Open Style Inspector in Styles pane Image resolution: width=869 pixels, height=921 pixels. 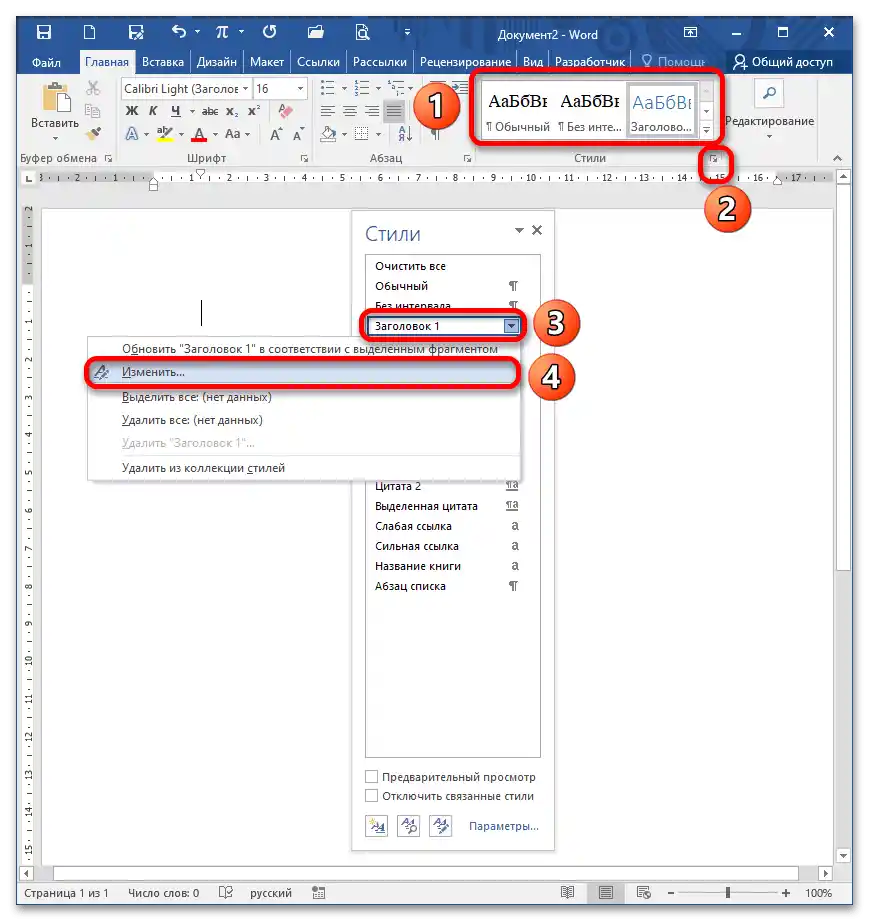408,826
